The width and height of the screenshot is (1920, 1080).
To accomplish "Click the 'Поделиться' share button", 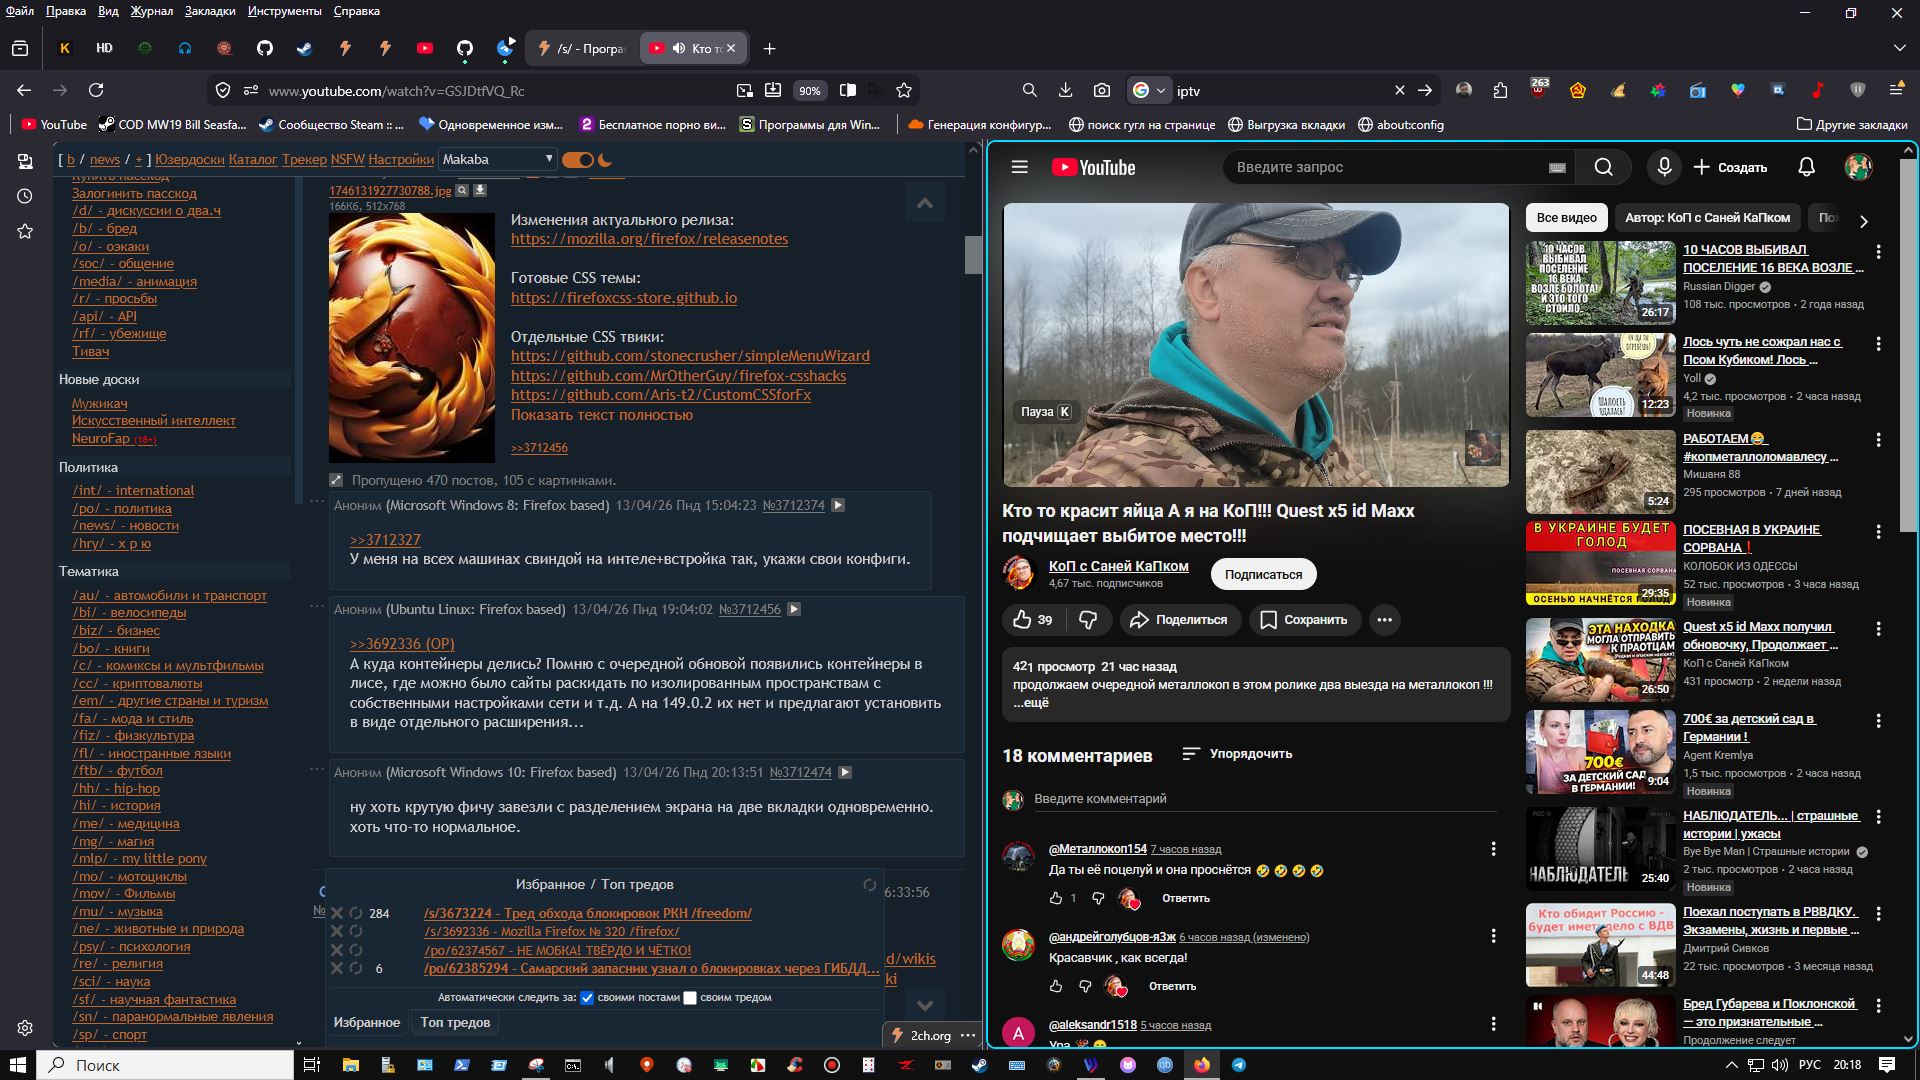I will point(1180,620).
